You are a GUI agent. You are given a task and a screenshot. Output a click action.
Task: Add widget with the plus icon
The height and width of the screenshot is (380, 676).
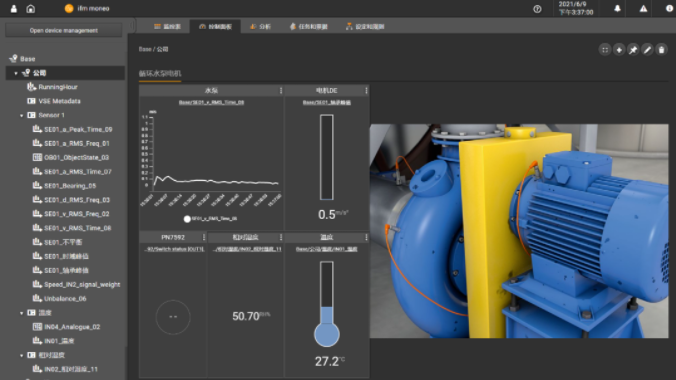click(x=619, y=50)
